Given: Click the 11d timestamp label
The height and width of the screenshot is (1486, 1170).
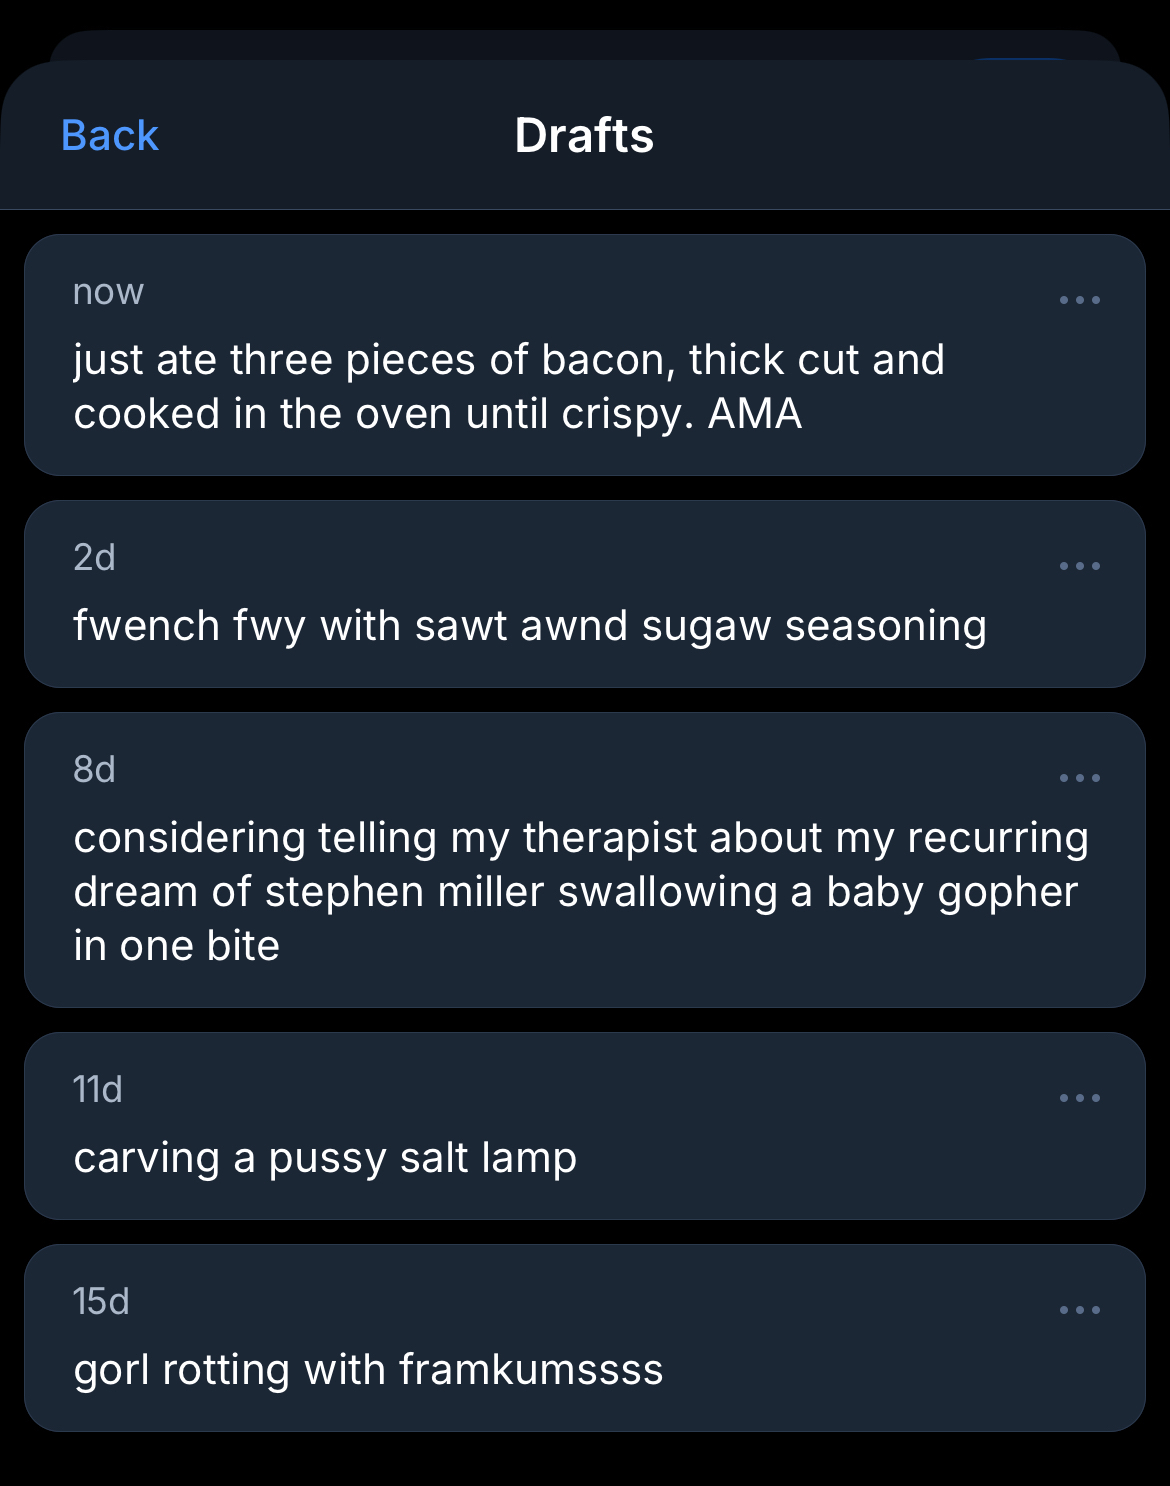Looking at the screenshot, I should click(98, 1090).
